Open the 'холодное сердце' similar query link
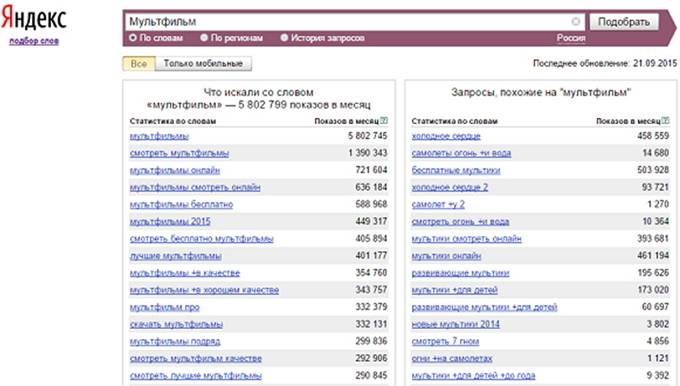680x386 pixels. (446, 136)
